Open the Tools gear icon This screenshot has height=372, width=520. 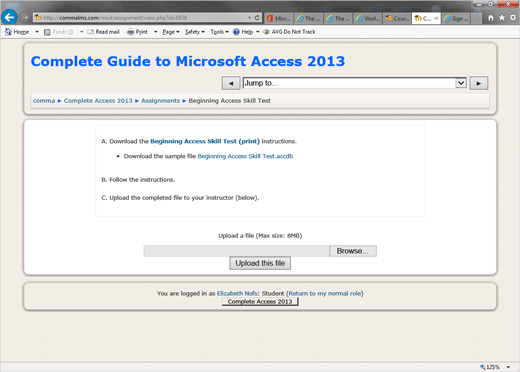(x=513, y=18)
